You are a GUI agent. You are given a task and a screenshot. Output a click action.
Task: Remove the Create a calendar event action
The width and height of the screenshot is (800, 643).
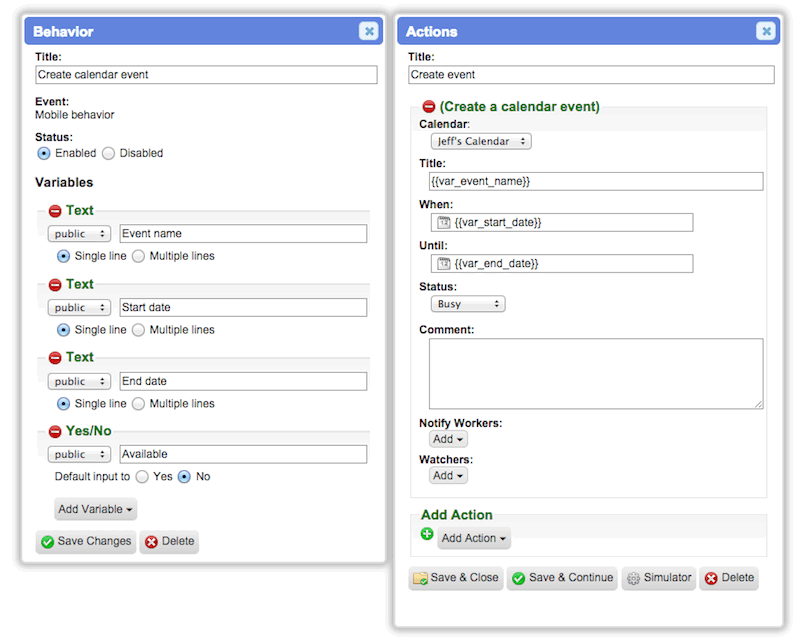[429, 107]
